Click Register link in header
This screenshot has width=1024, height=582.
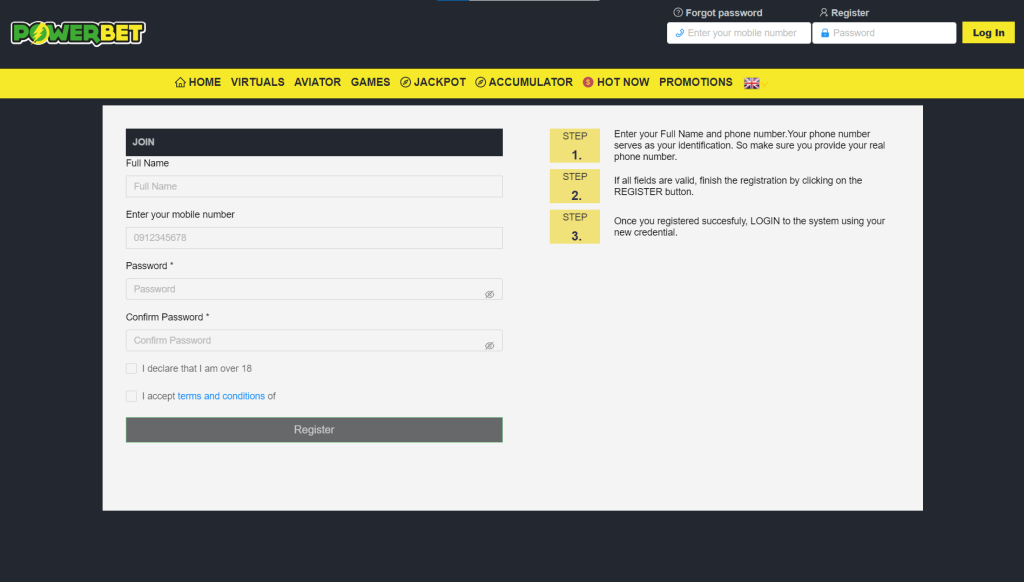coord(844,12)
